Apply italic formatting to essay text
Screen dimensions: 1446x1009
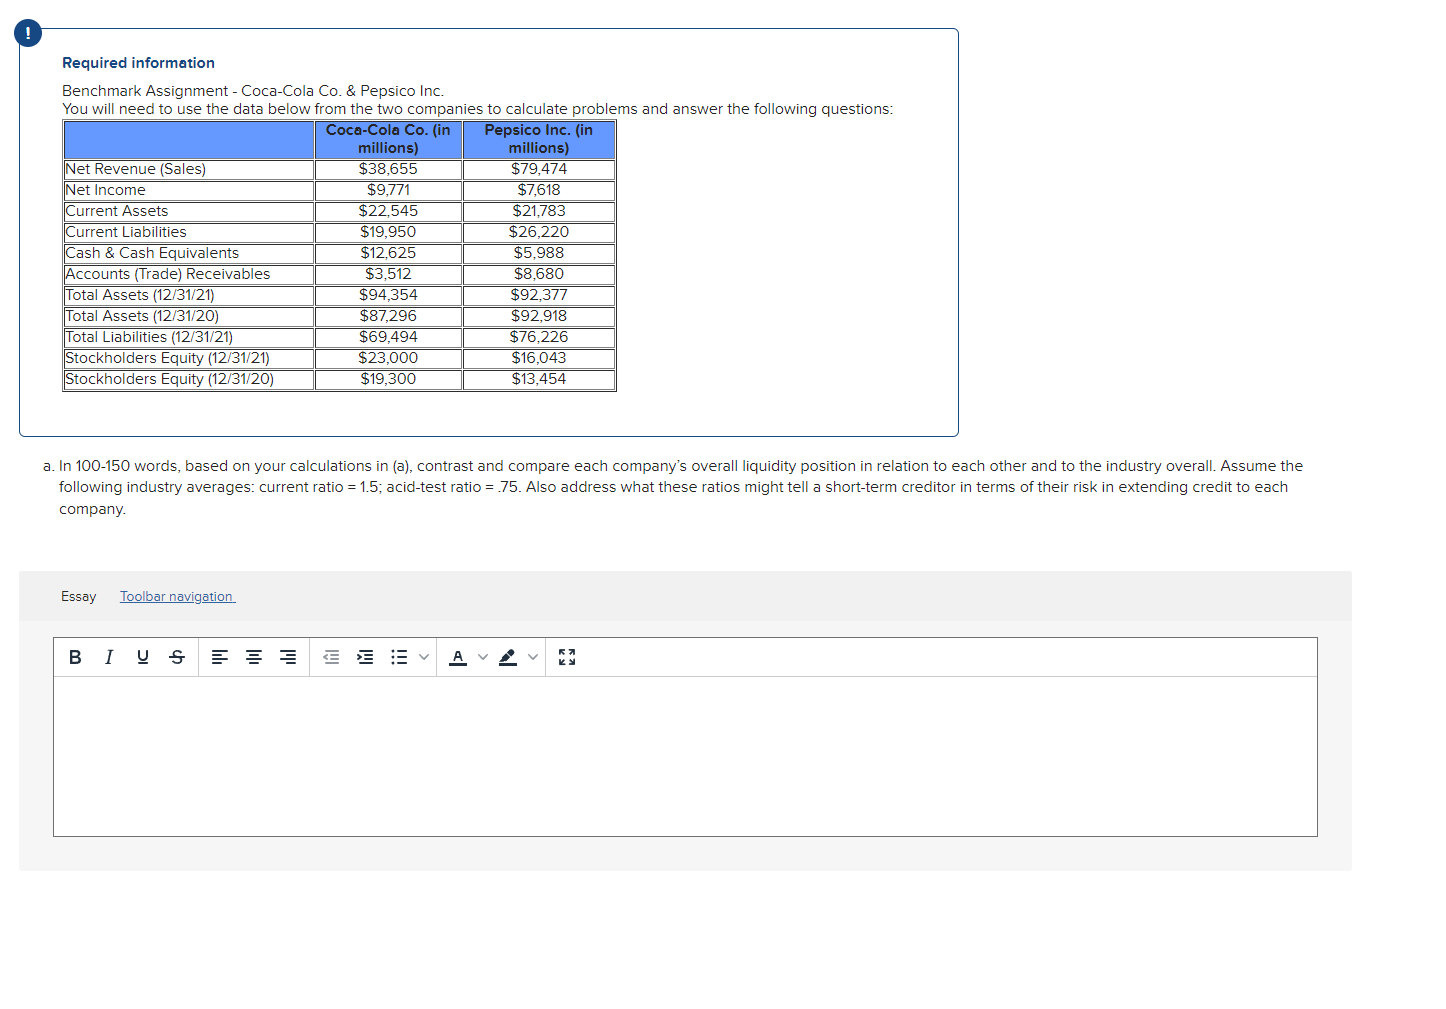tap(109, 657)
